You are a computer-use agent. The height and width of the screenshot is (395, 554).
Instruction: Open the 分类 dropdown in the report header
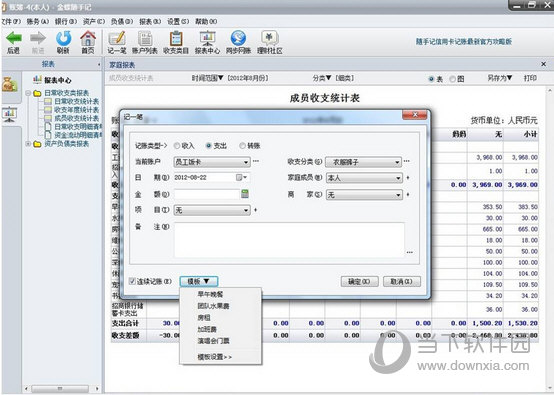[322, 78]
